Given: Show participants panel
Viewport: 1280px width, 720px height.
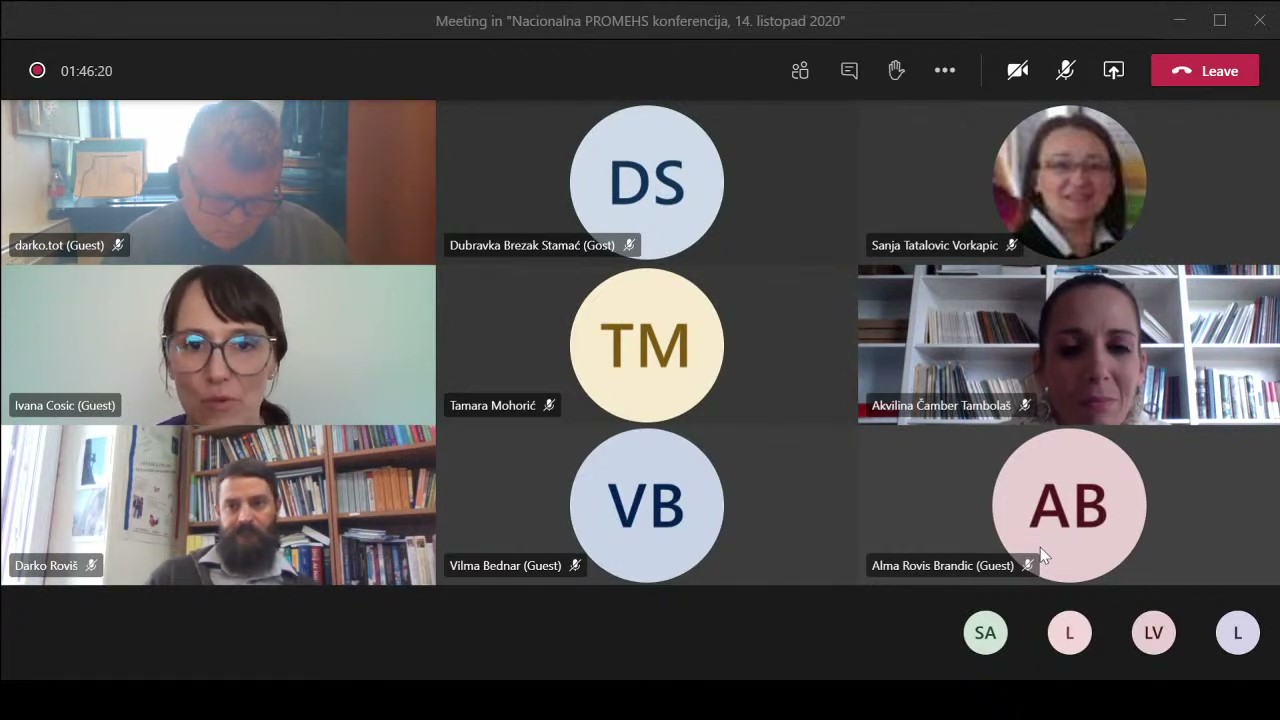Looking at the screenshot, I should (800, 71).
